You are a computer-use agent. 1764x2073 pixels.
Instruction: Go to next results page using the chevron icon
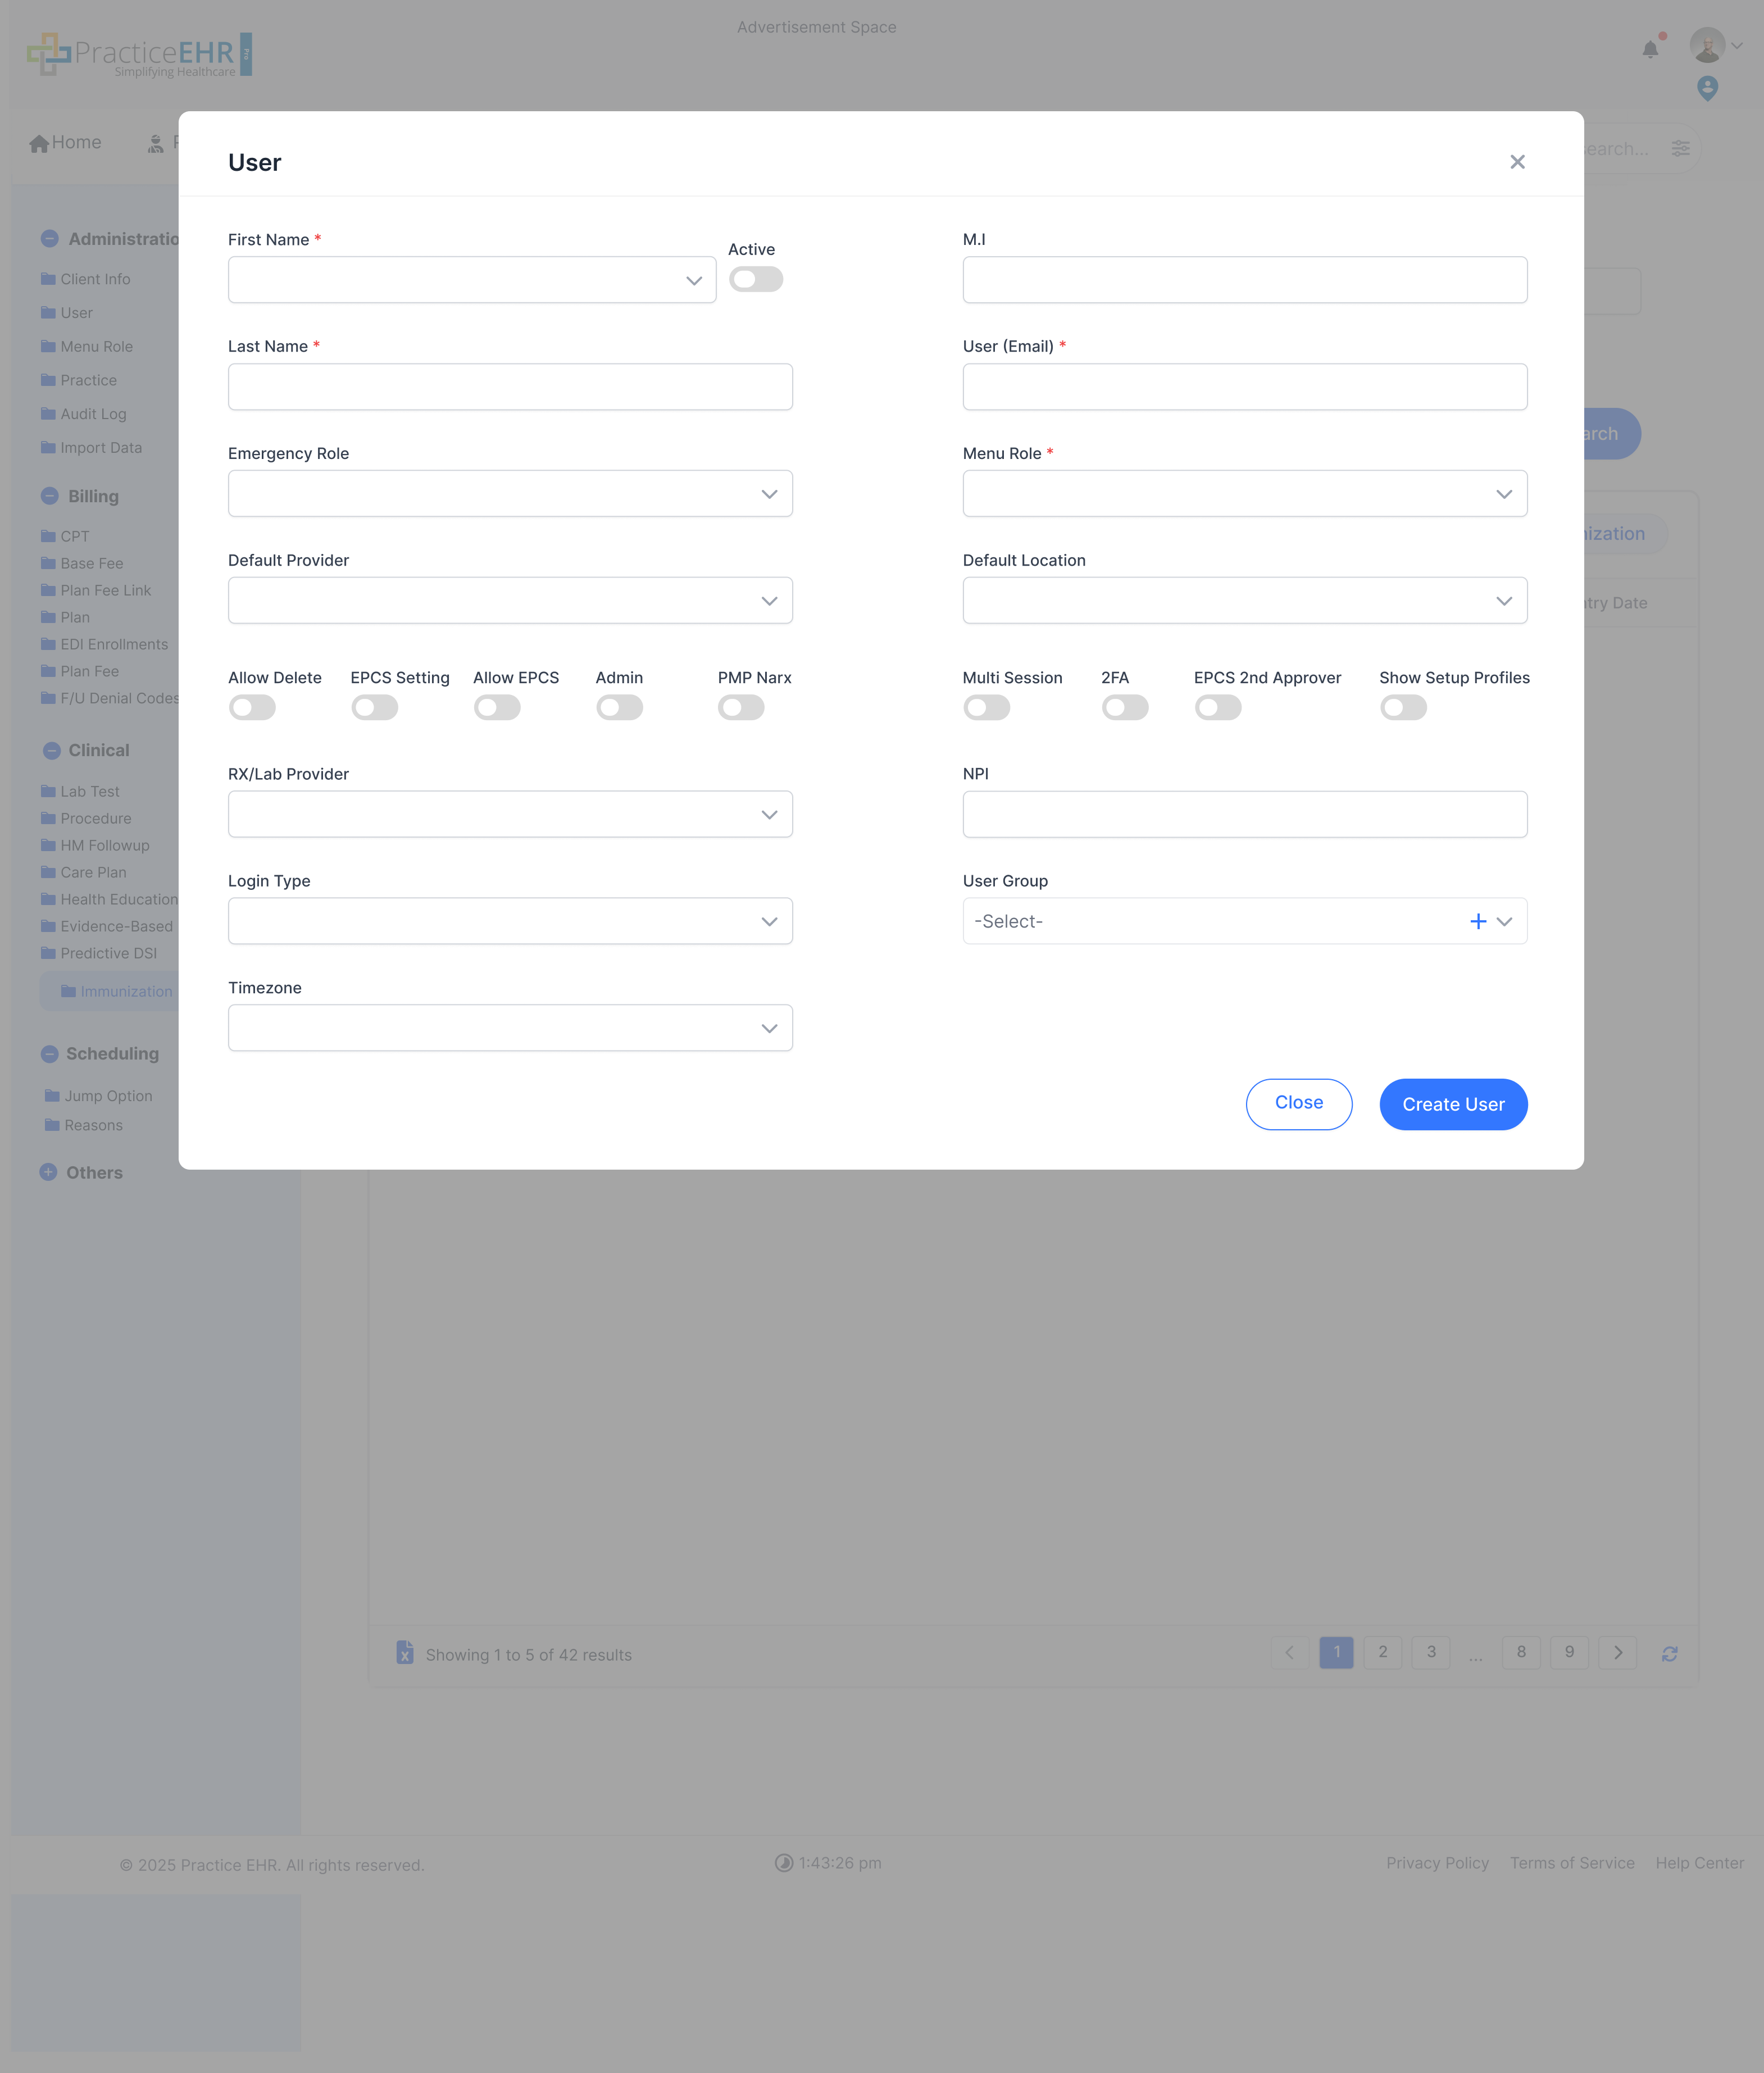point(1617,1653)
